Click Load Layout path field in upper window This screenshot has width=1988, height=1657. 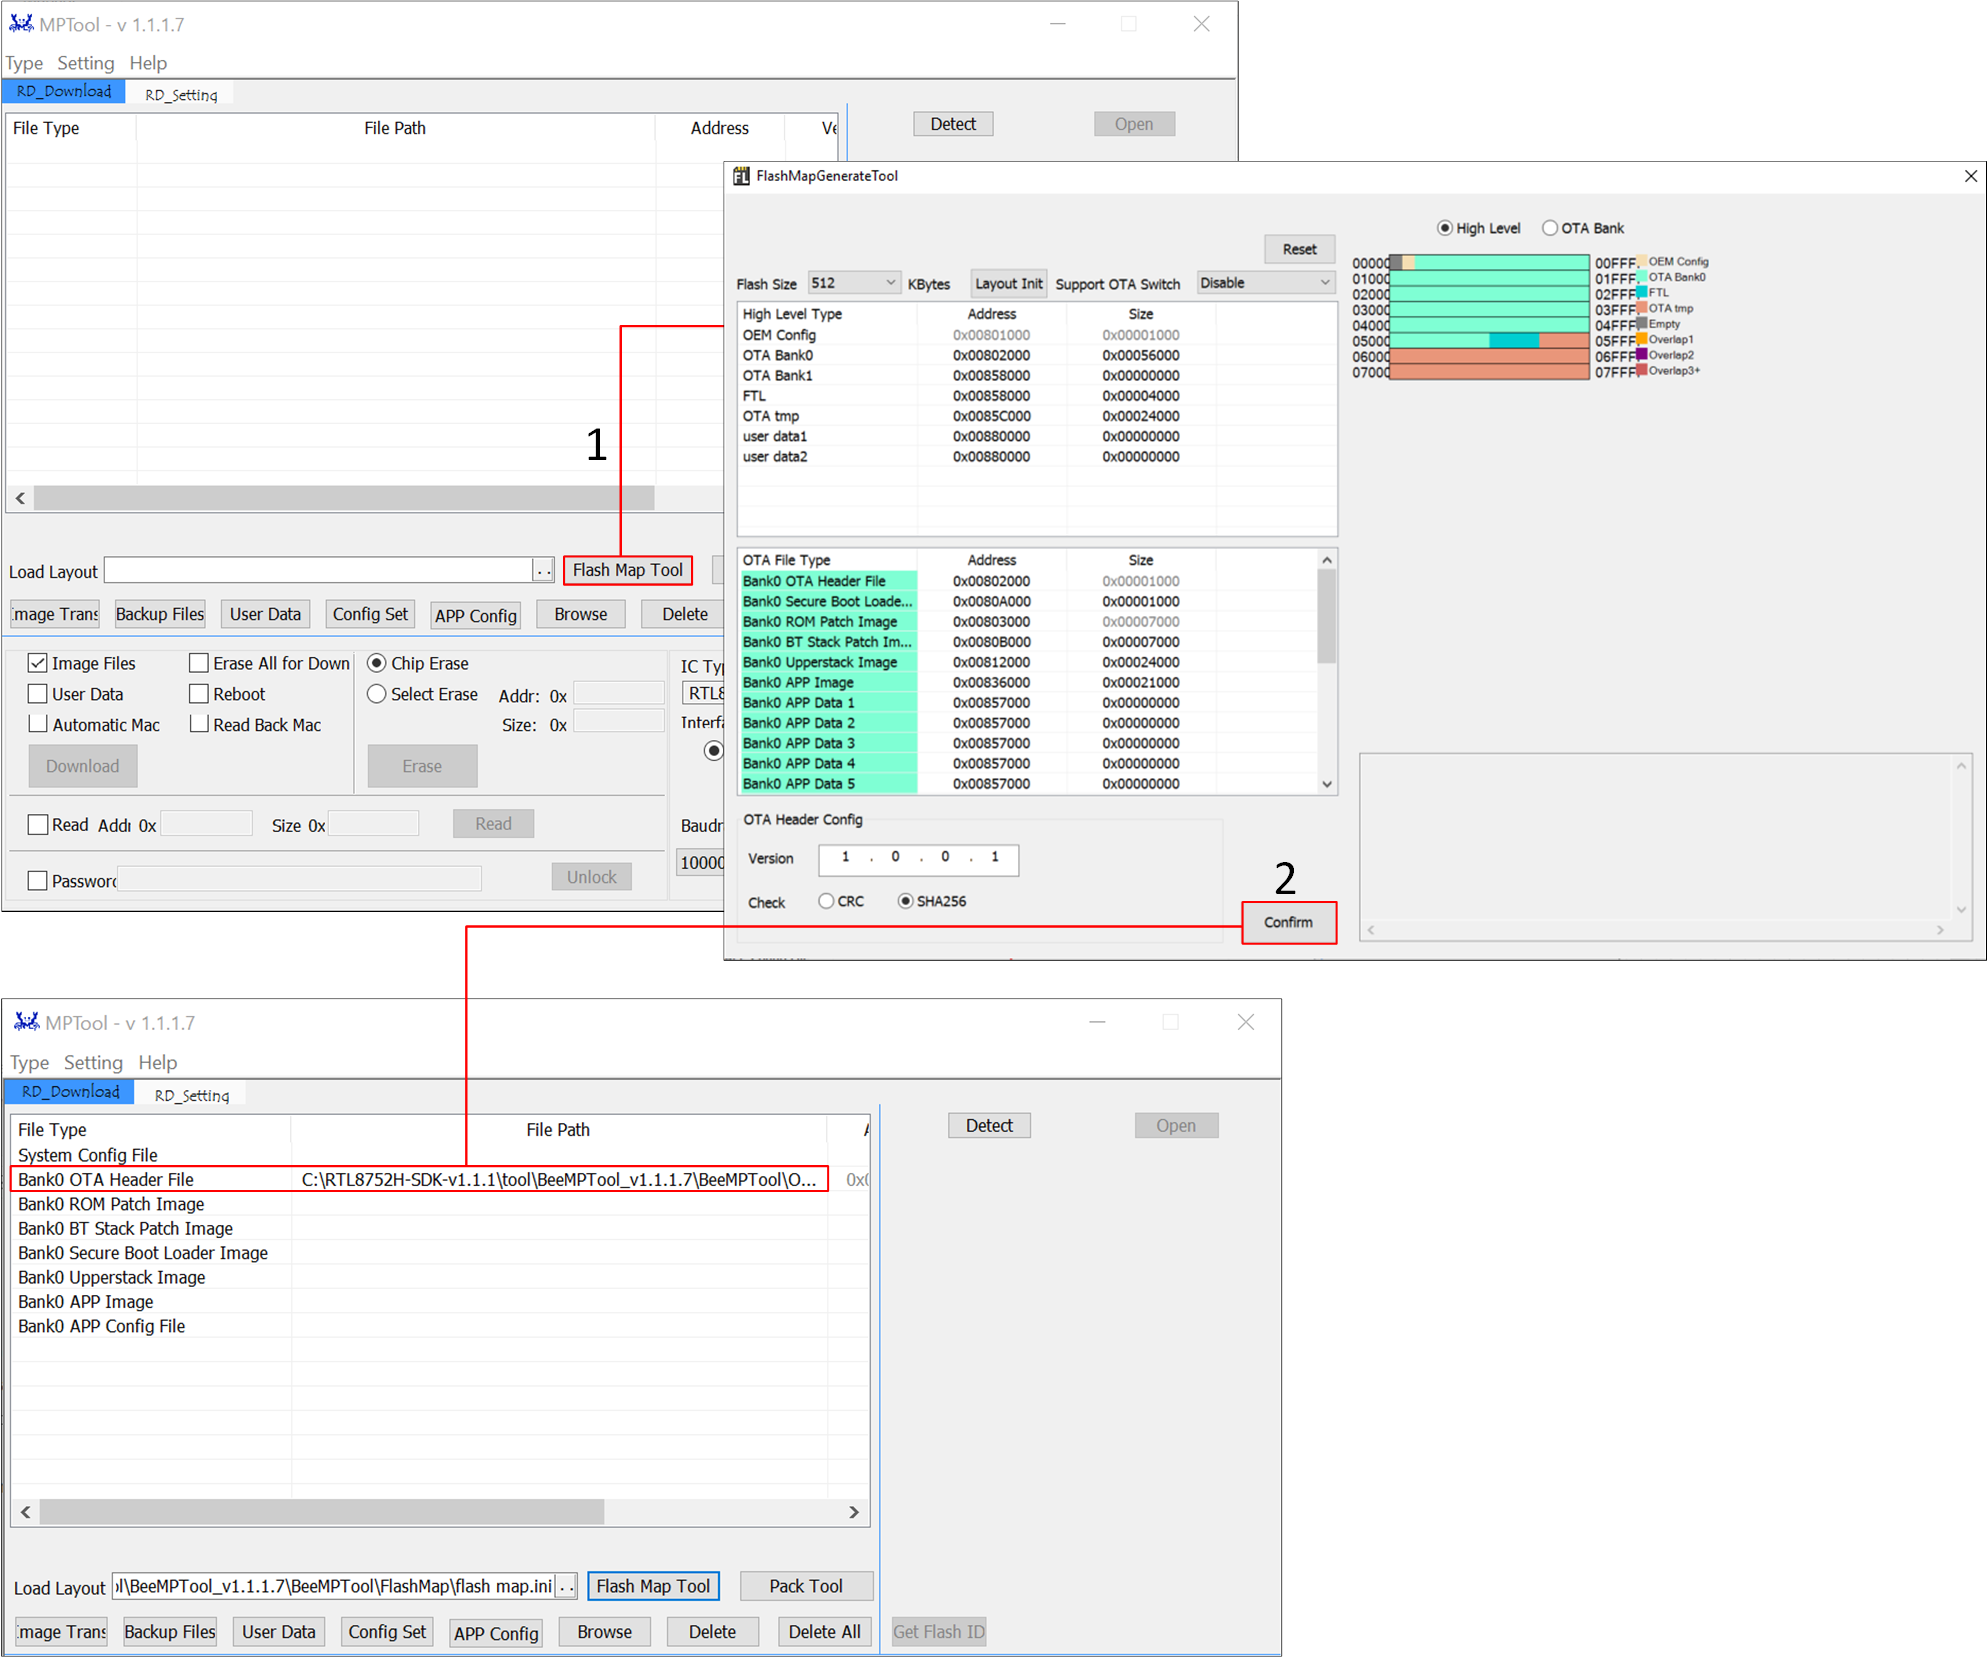tap(318, 570)
